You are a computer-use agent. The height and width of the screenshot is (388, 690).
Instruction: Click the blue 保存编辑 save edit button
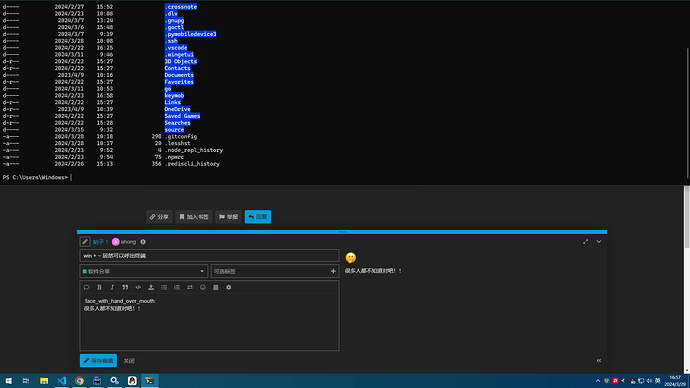[98, 360]
